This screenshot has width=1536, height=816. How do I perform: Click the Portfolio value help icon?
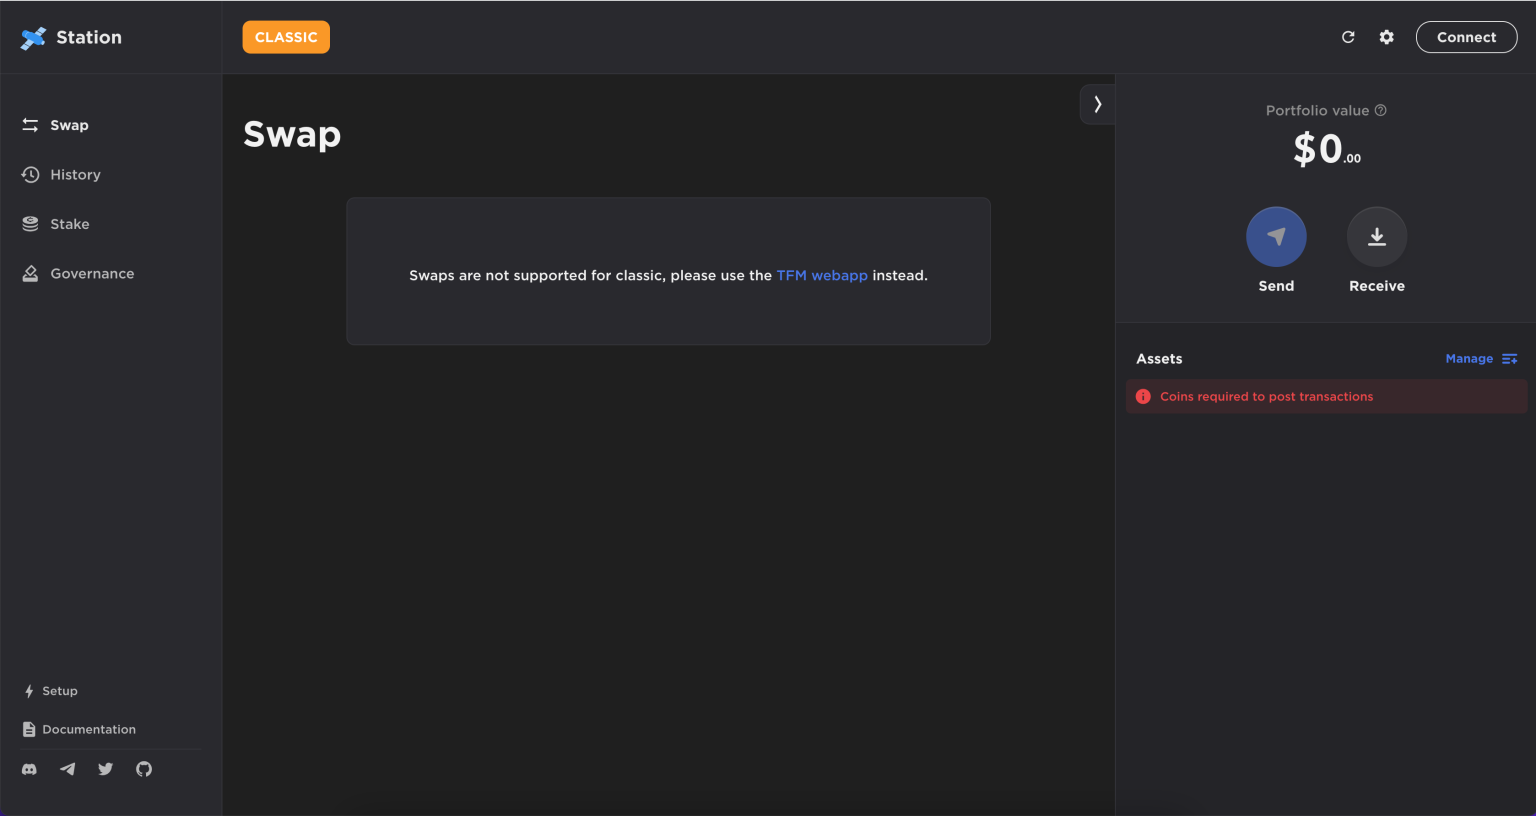1380,111
